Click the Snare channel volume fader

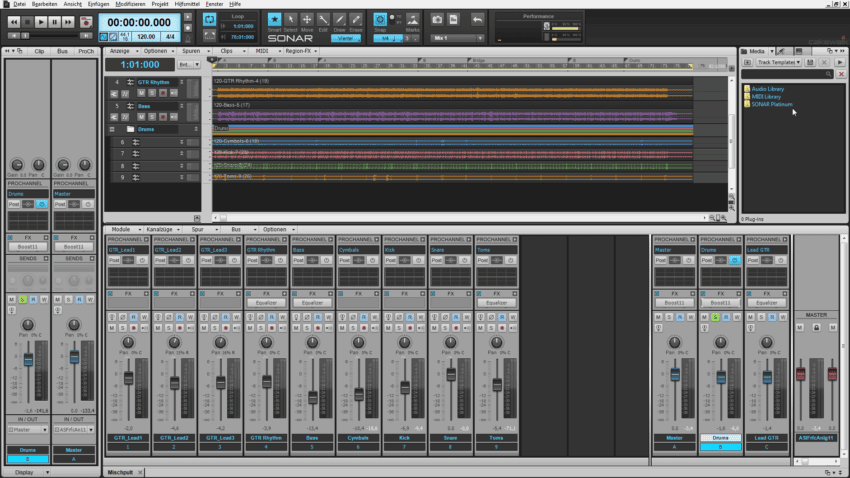click(451, 374)
